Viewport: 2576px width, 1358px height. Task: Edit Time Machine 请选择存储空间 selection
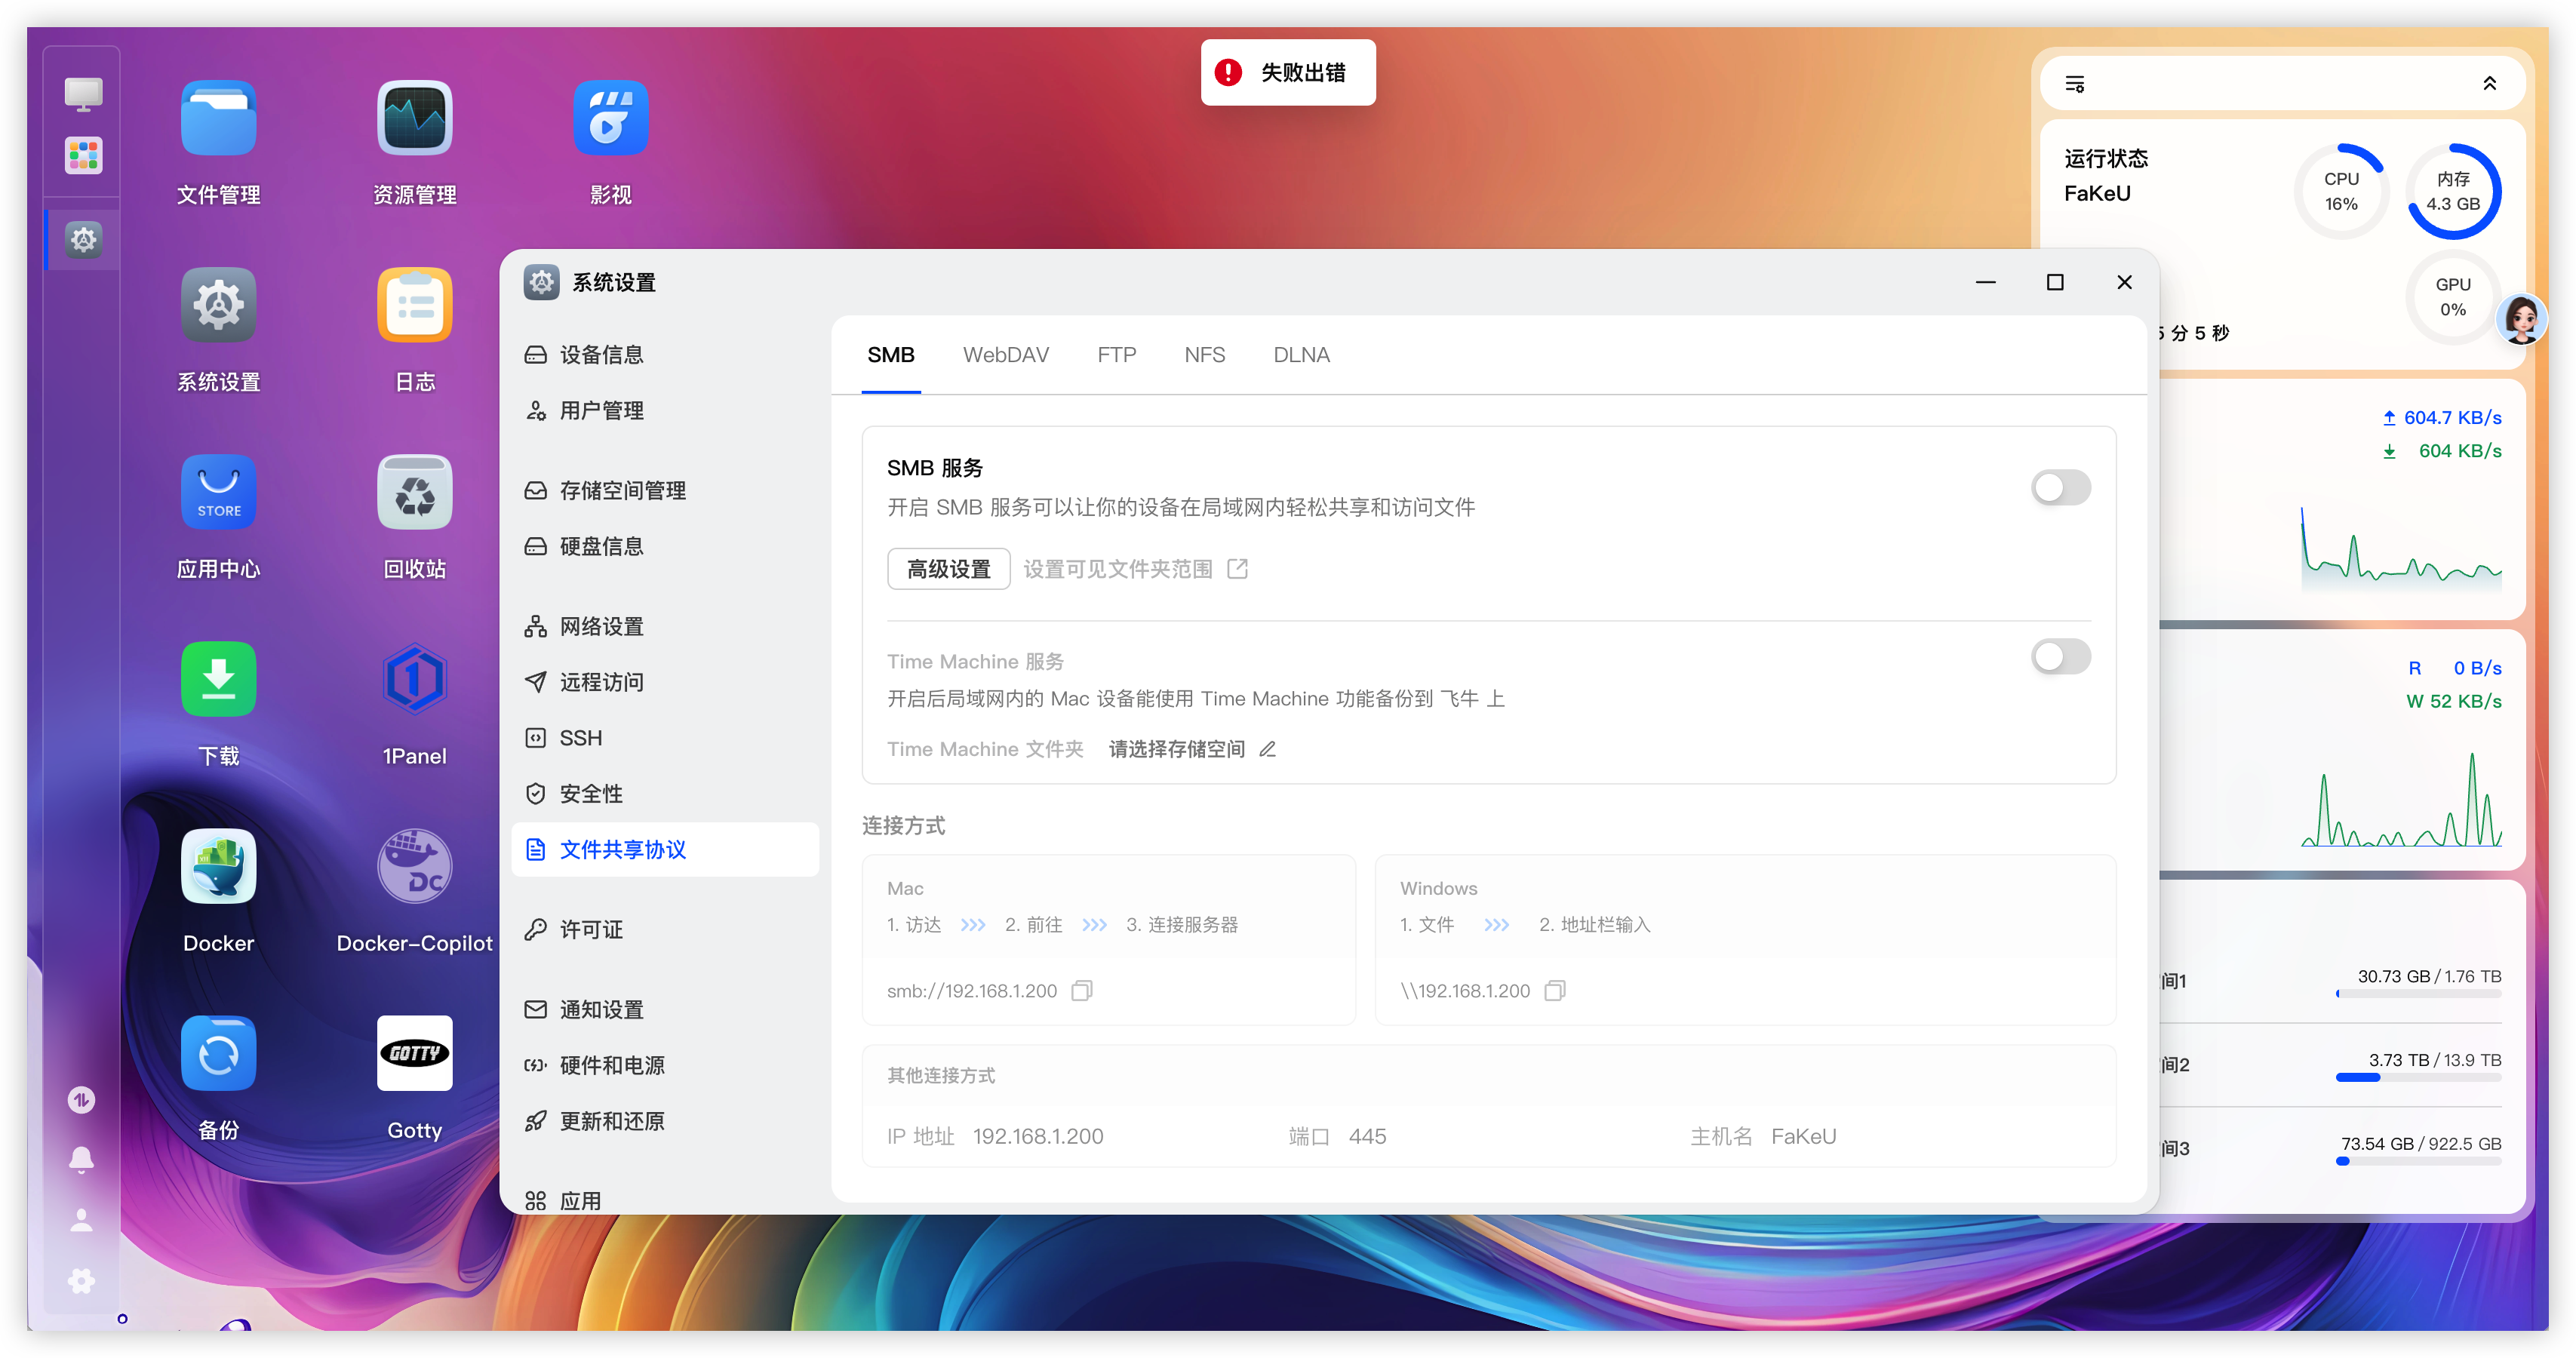[1267, 749]
